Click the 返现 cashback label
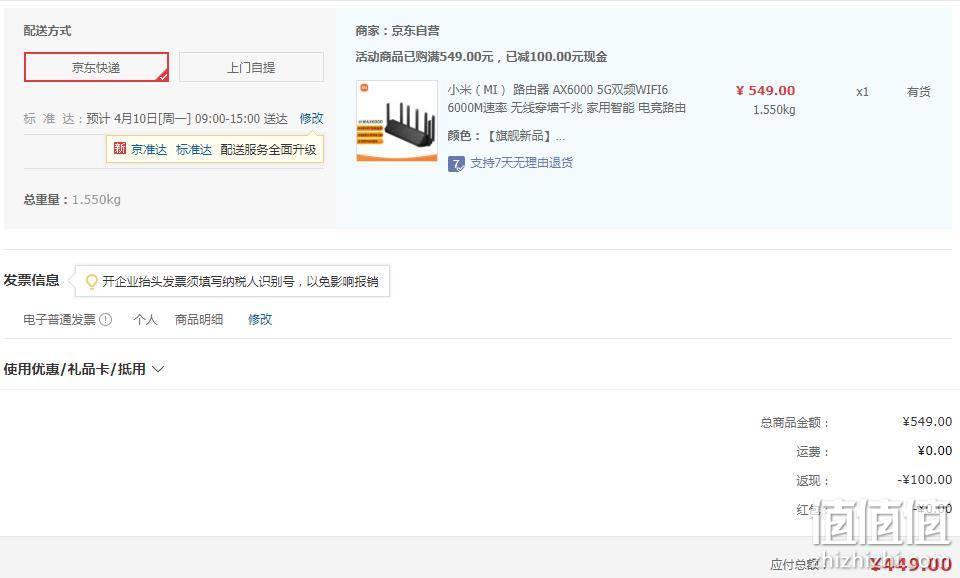Screen dimensions: 960x578 click(812, 481)
